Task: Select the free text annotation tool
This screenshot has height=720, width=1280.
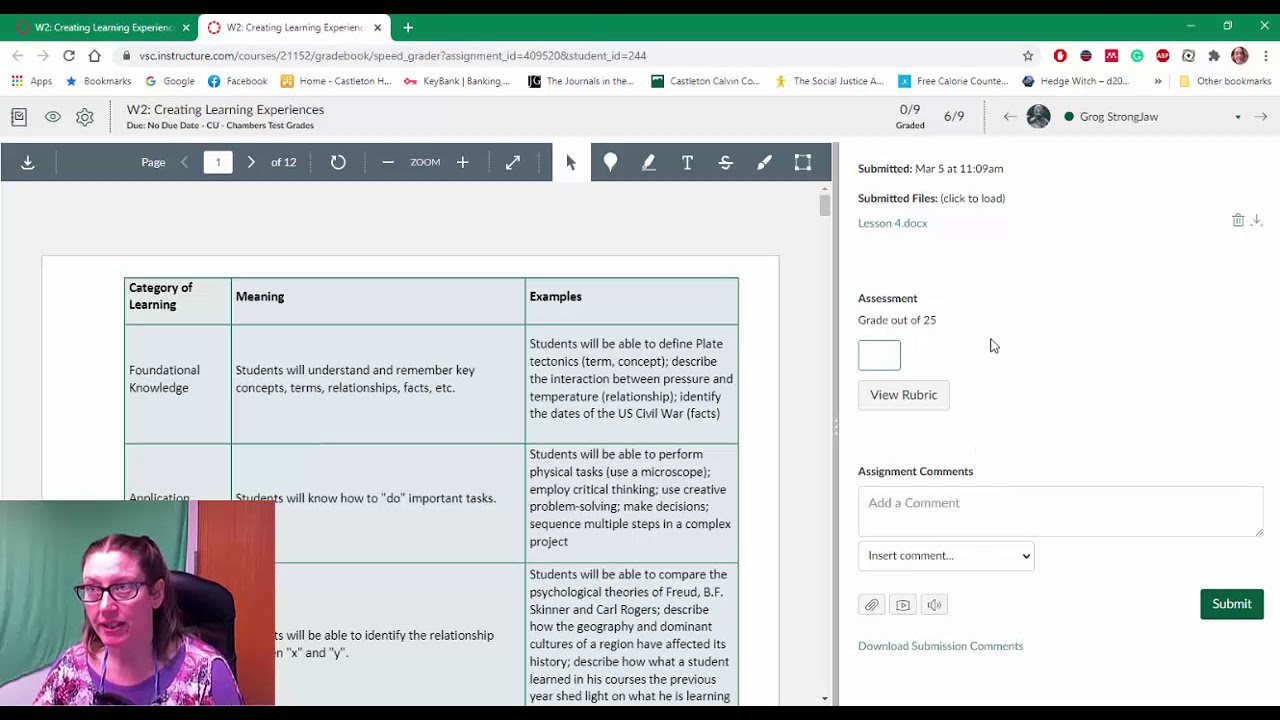Action: pos(687,162)
